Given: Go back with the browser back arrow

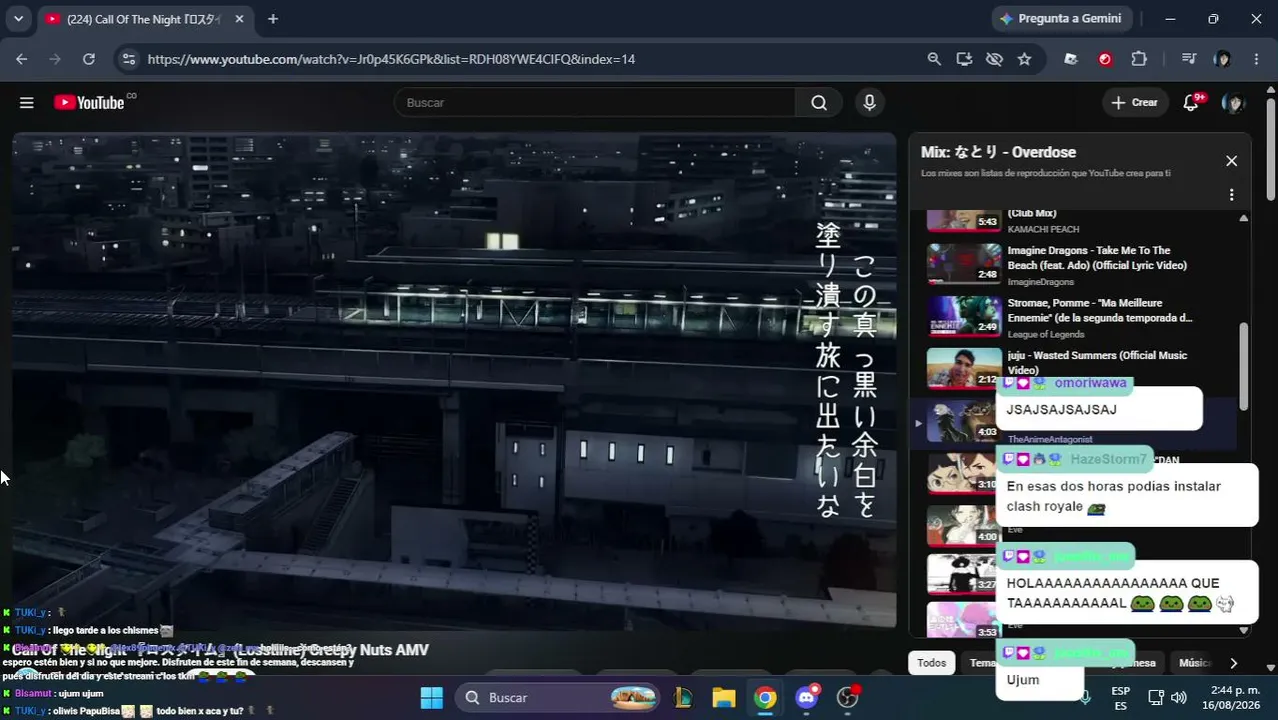Looking at the screenshot, I should point(22,59).
